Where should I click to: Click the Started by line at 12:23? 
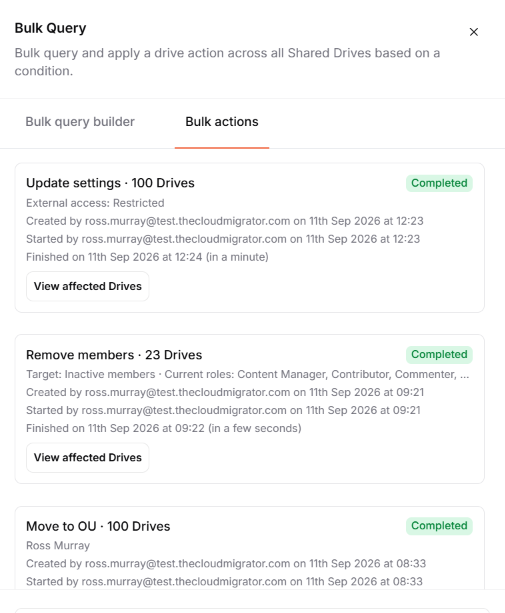click(223, 239)
